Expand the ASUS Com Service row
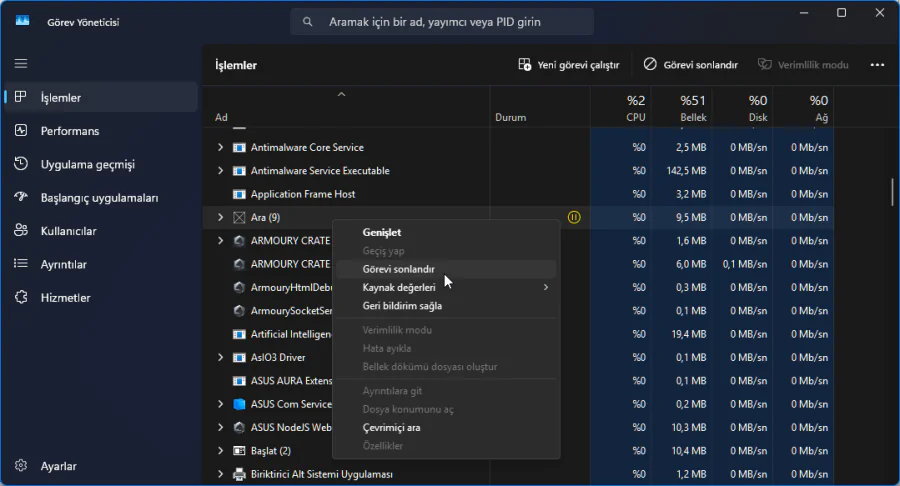 pyautogui.click(x=220, y=404)
